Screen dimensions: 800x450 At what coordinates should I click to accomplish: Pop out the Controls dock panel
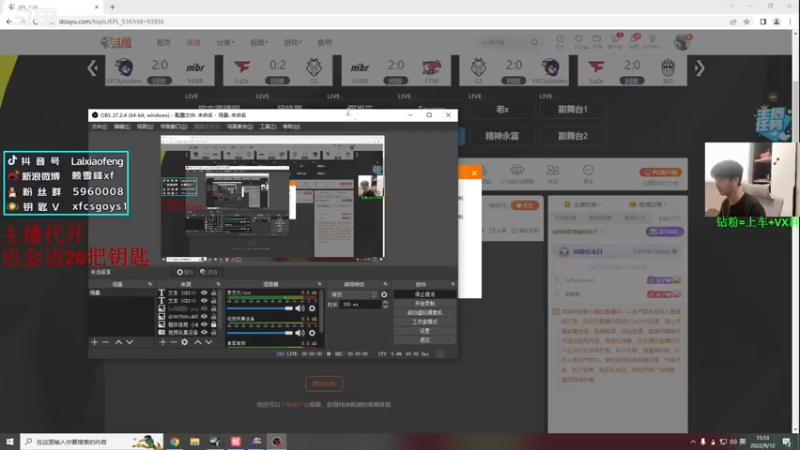pyautogui.click(x=453, y=284)
